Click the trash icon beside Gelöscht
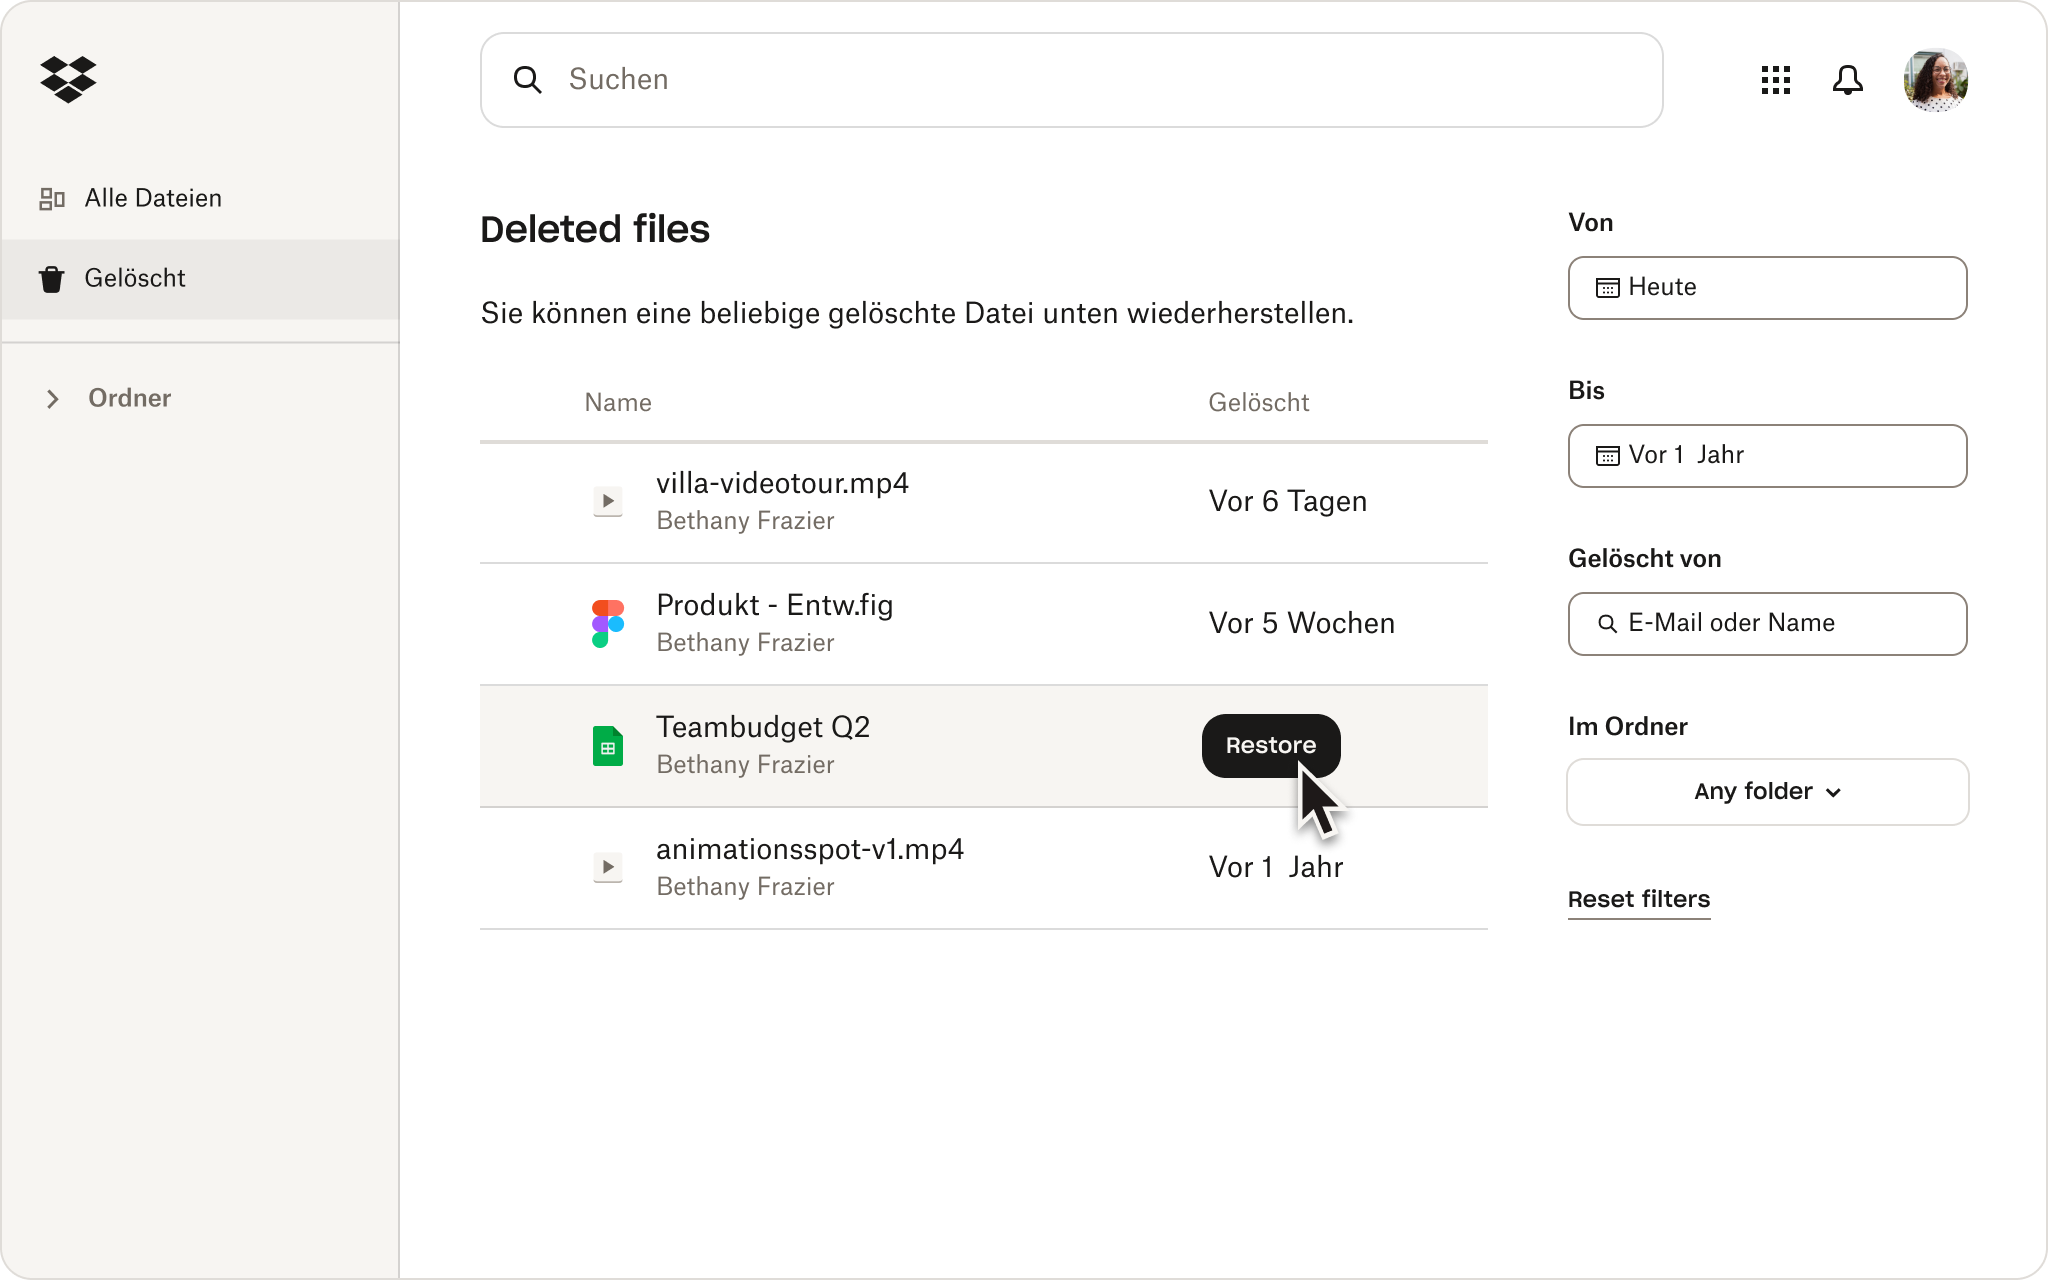 52,279
